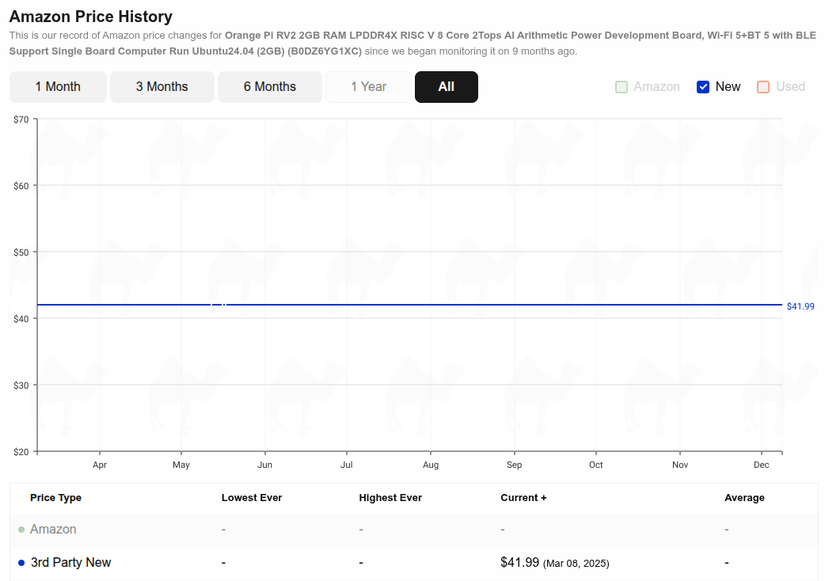Click the Average column header
The width and height of the screenshot is (825, 581).
point(744,497)
